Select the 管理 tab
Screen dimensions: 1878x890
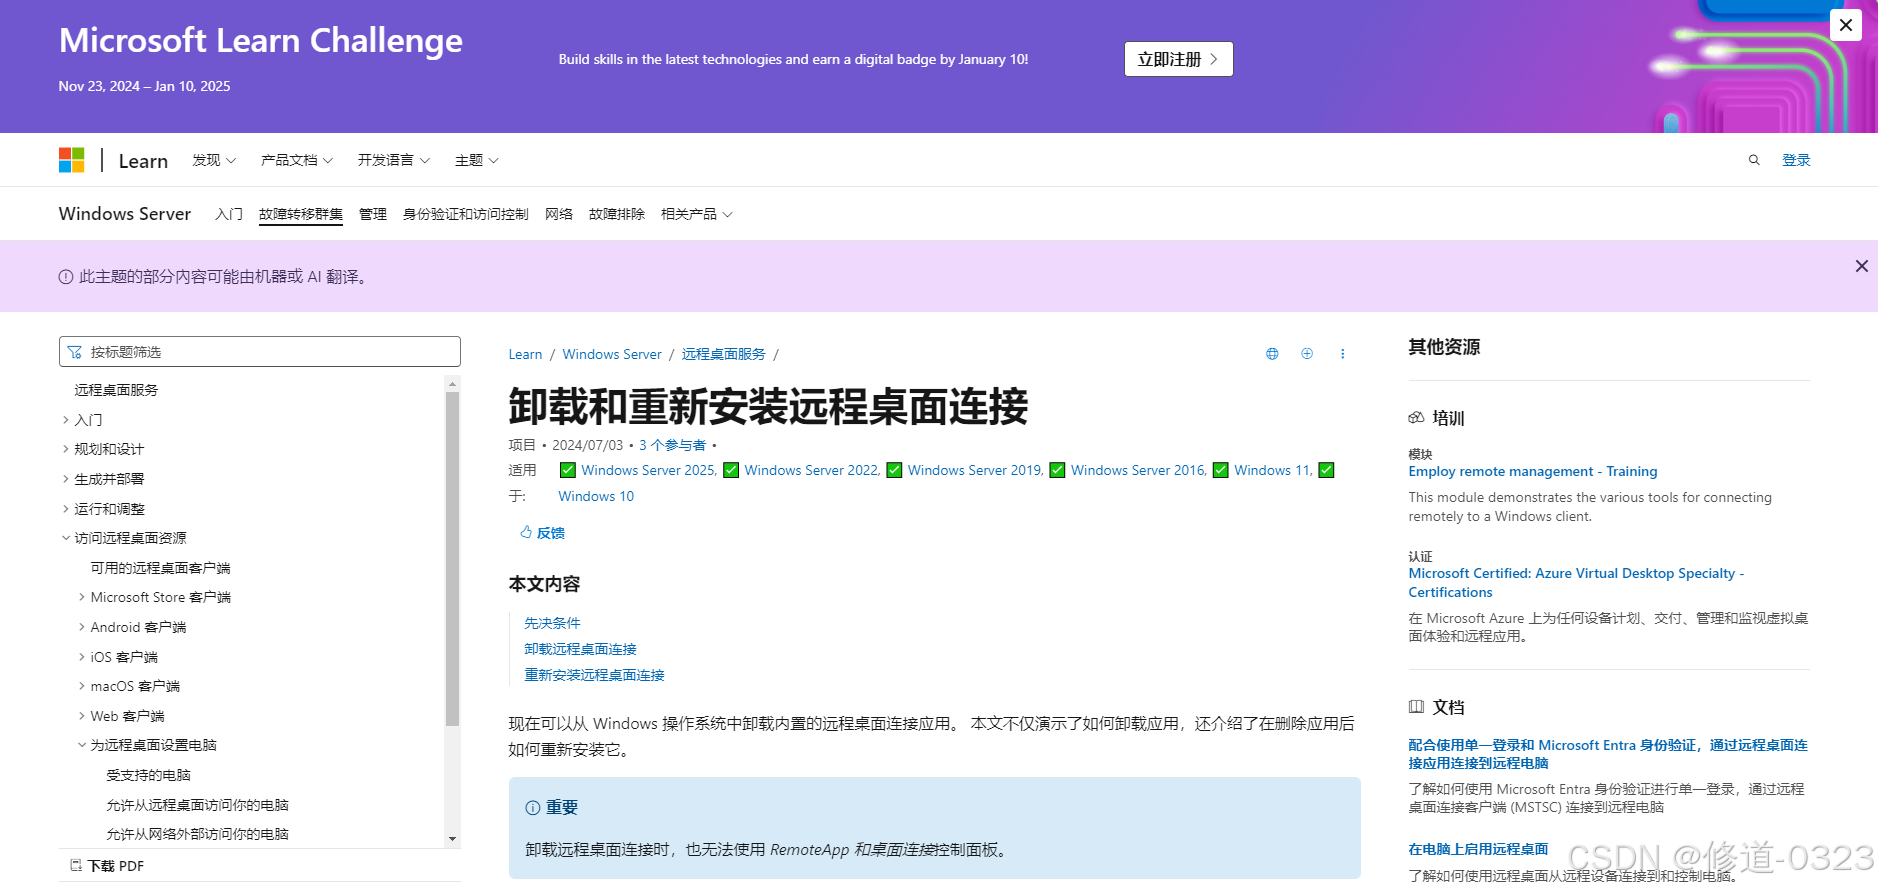pos(373,214)
